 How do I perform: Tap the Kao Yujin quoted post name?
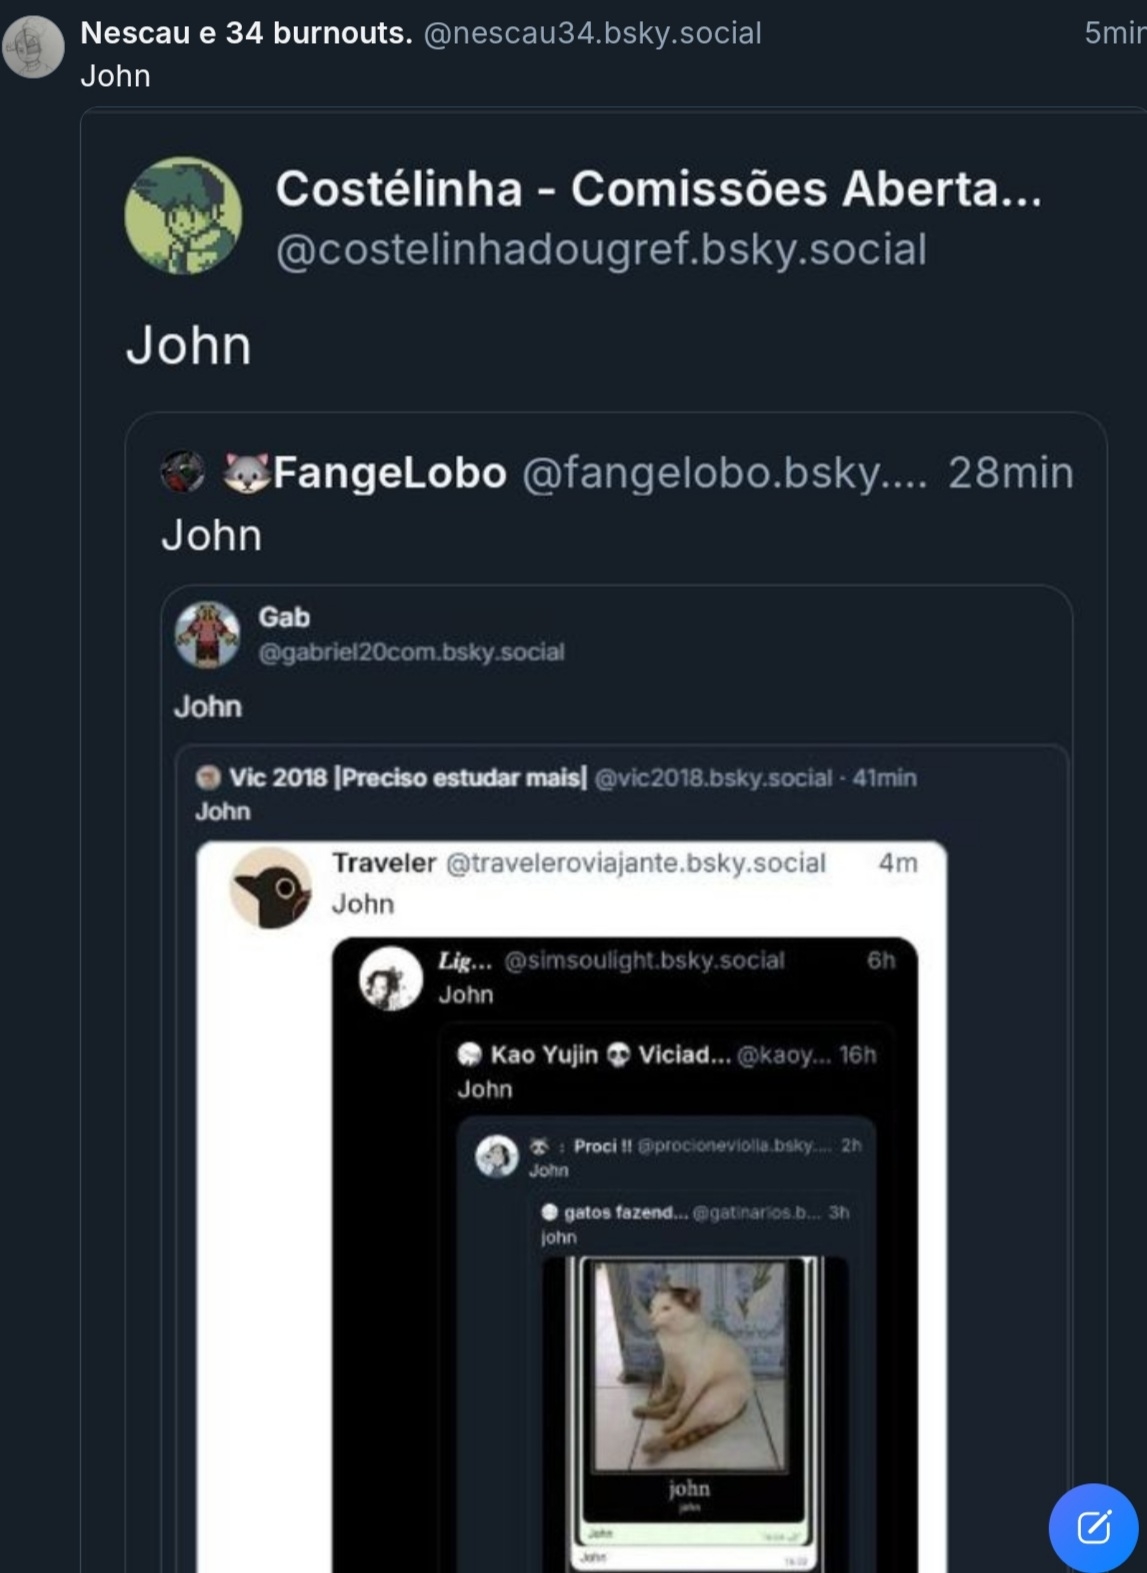point(544,1054)
